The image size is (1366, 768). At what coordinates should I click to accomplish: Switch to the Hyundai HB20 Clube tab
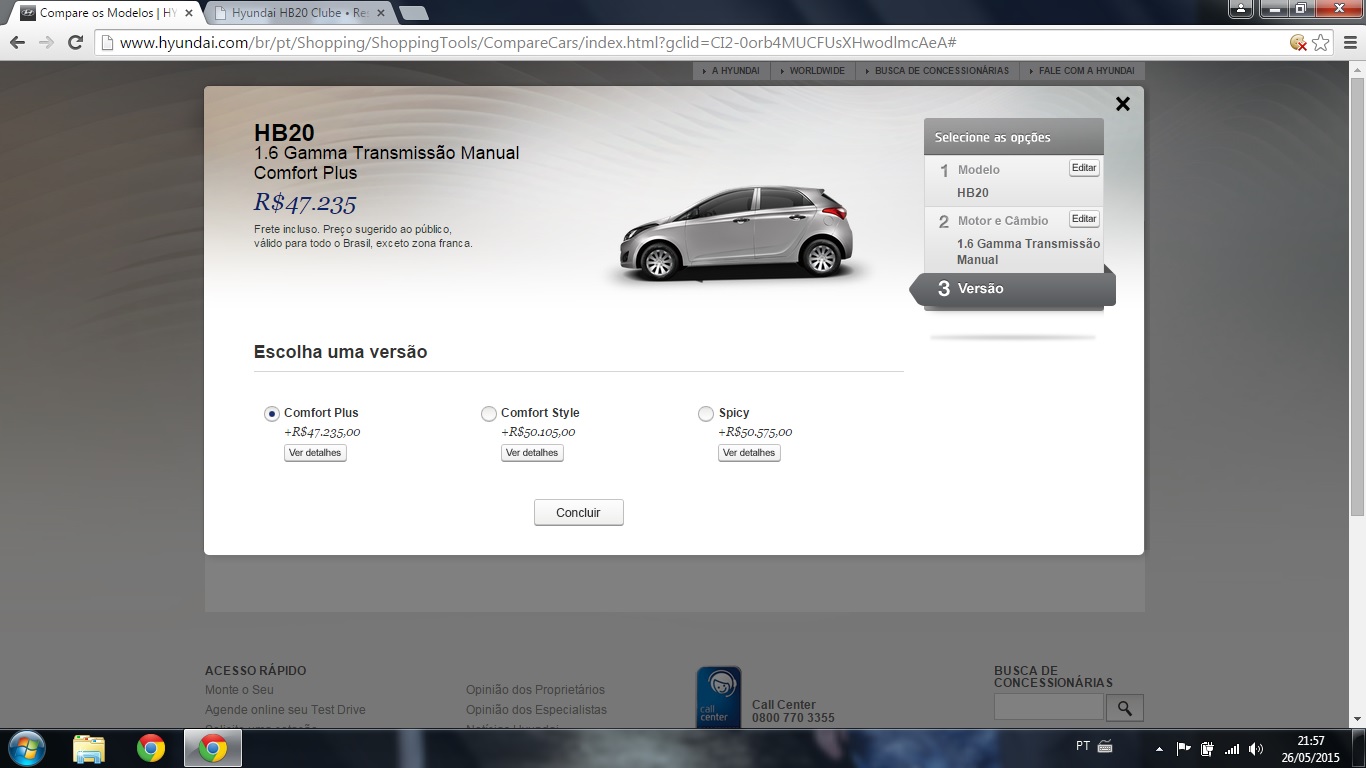tap(298, 13)
